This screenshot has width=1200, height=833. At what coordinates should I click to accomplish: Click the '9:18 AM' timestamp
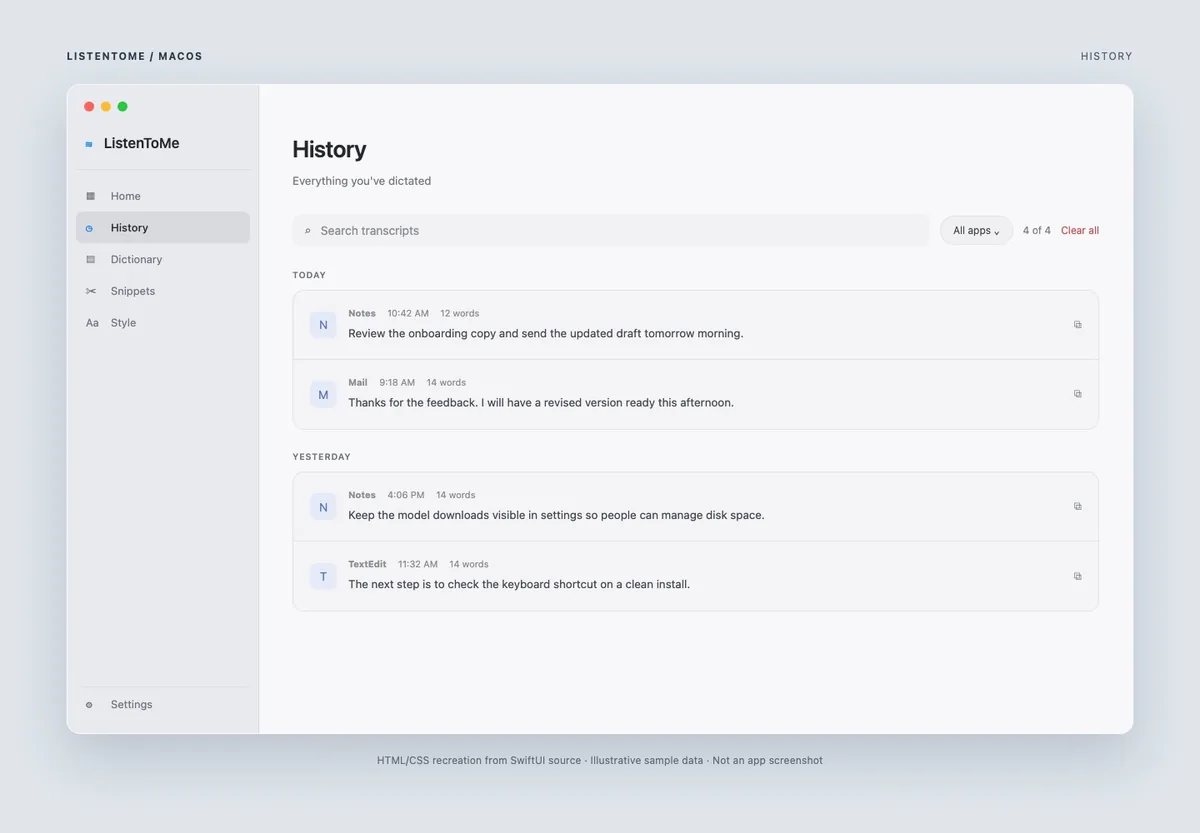[x=397, y=382]
